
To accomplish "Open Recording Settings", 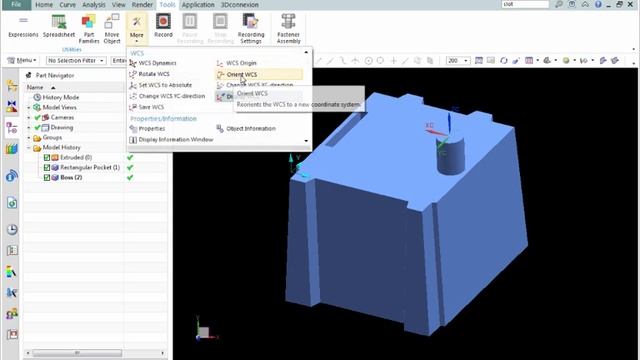I will point(251,29).
